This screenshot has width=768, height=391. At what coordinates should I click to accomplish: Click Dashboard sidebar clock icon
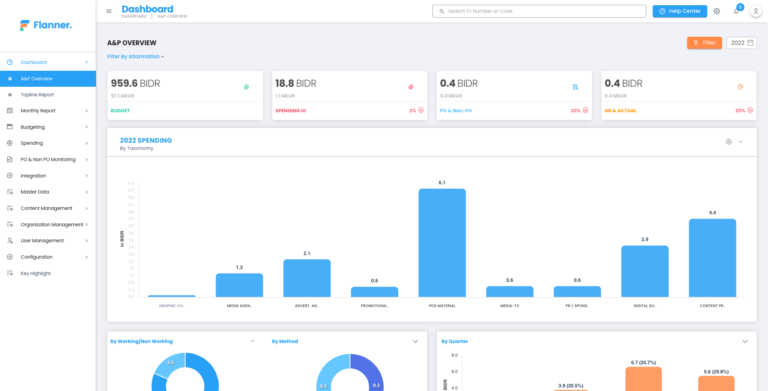click(10, 62)
